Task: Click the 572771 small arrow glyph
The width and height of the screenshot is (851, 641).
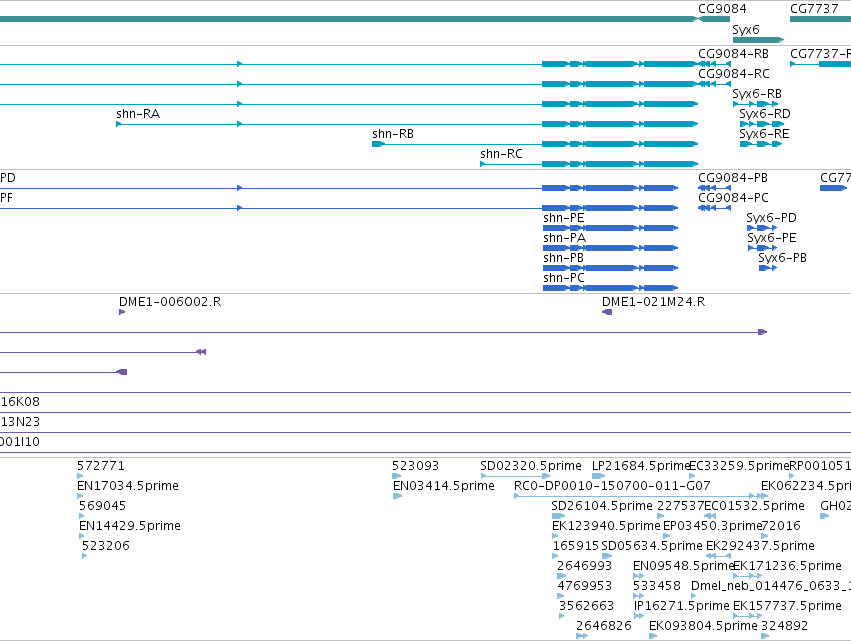Action: (80, 476)
